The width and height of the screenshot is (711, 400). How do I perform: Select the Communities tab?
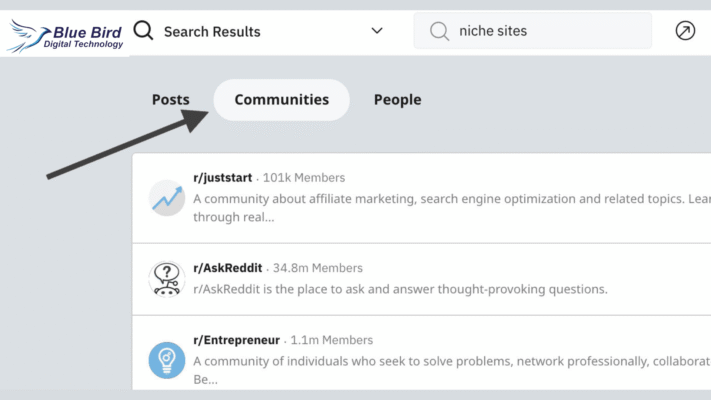click(x=281, y=100)
